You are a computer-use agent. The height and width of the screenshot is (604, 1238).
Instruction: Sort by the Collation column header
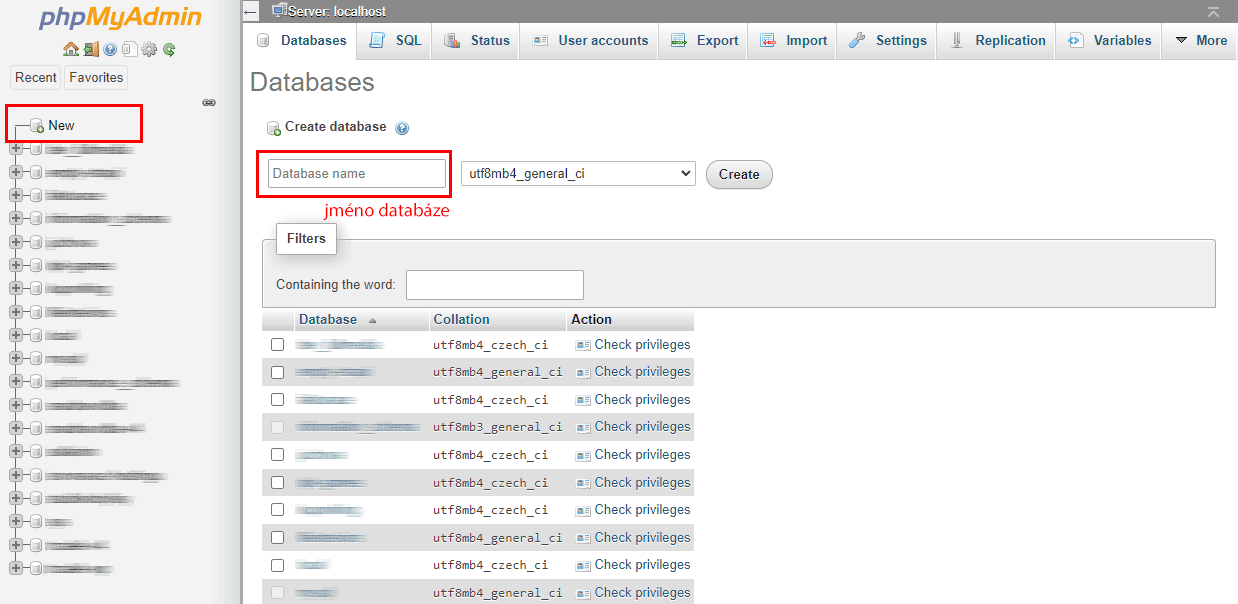[x=461, y=319]
